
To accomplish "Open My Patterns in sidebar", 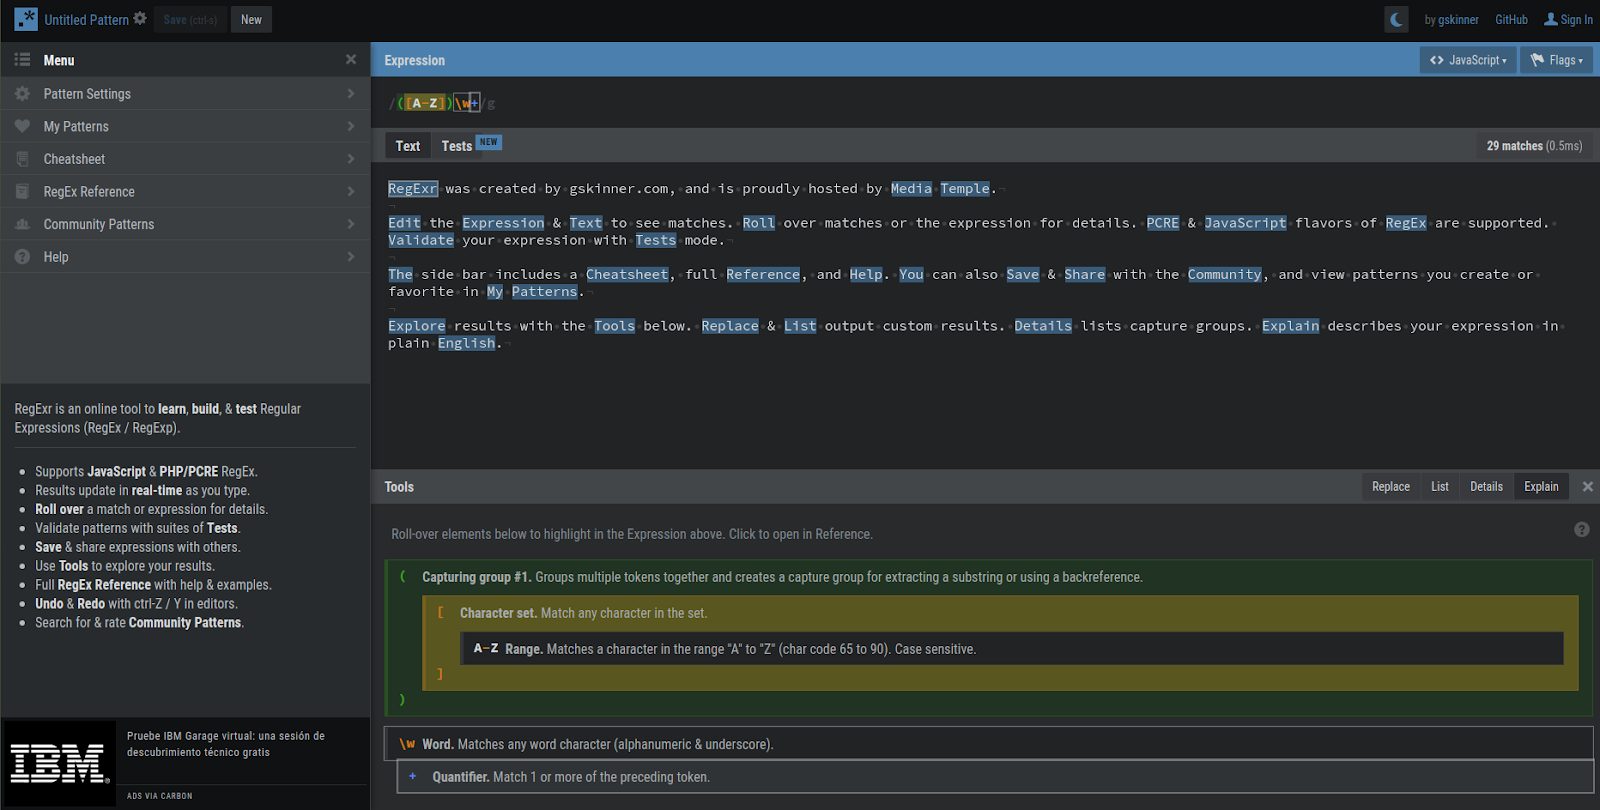I will [x=185, y=127].
